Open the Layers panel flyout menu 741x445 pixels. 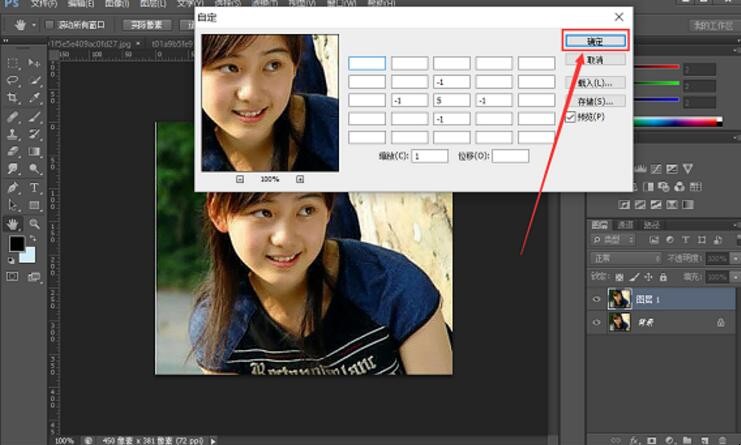coord(737,225)
